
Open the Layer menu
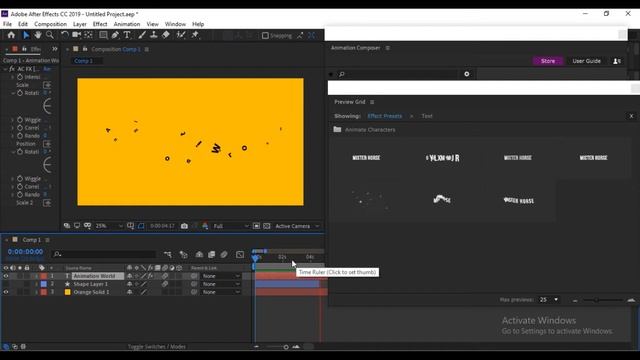[x=80, y=24]
